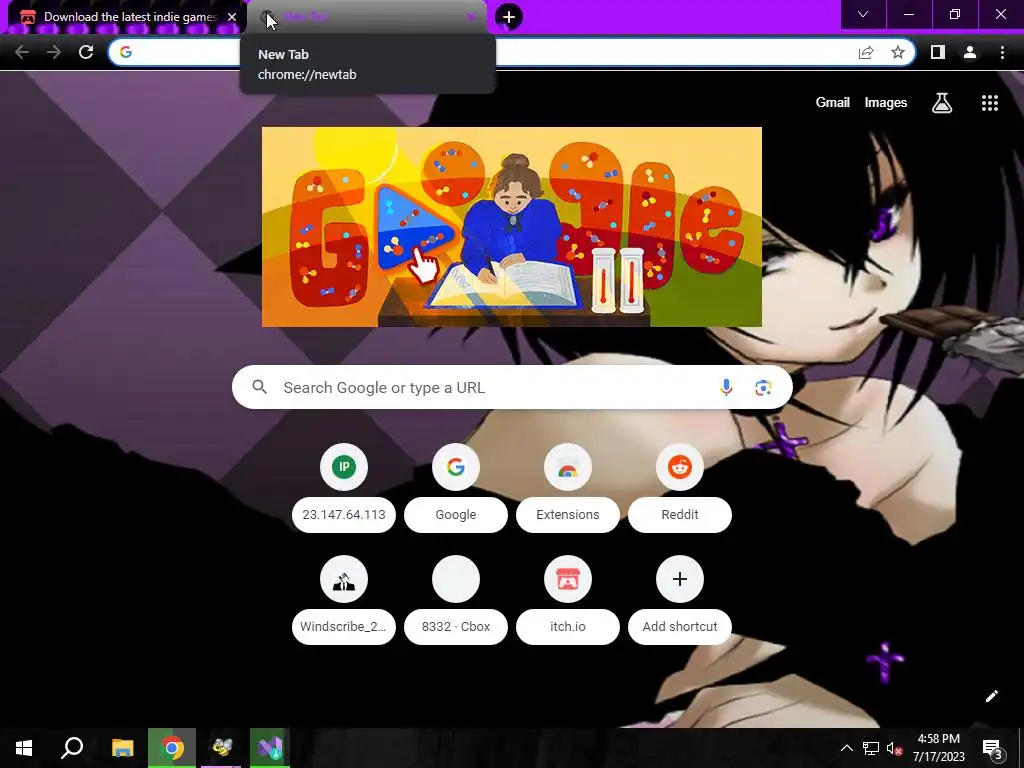1024x768 pixels.
Task: Go back using the back arrow
Action: tap(22, 52)
